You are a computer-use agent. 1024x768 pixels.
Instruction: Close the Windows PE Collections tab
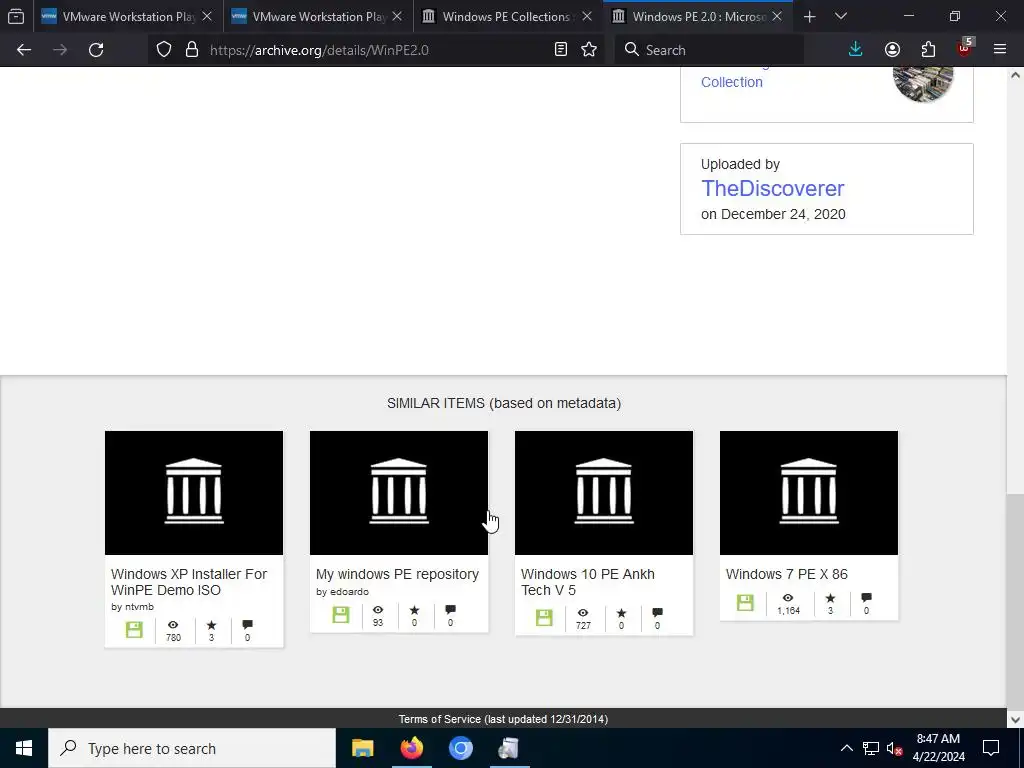(587, 16)
